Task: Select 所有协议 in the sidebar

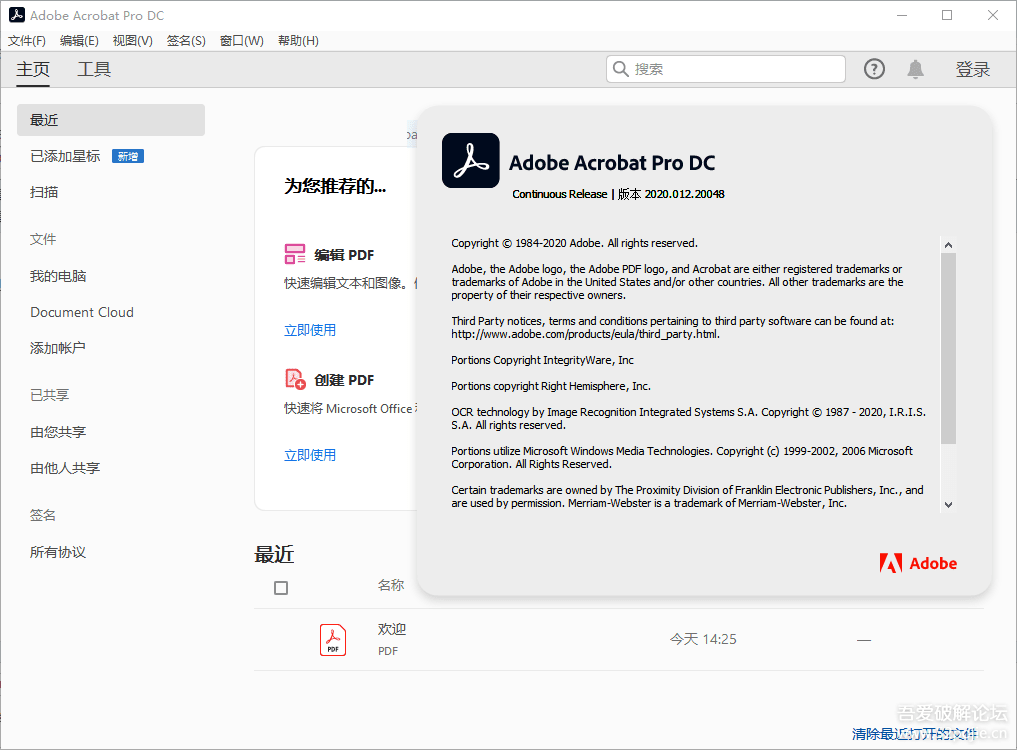Action: (x=58, y=552)
